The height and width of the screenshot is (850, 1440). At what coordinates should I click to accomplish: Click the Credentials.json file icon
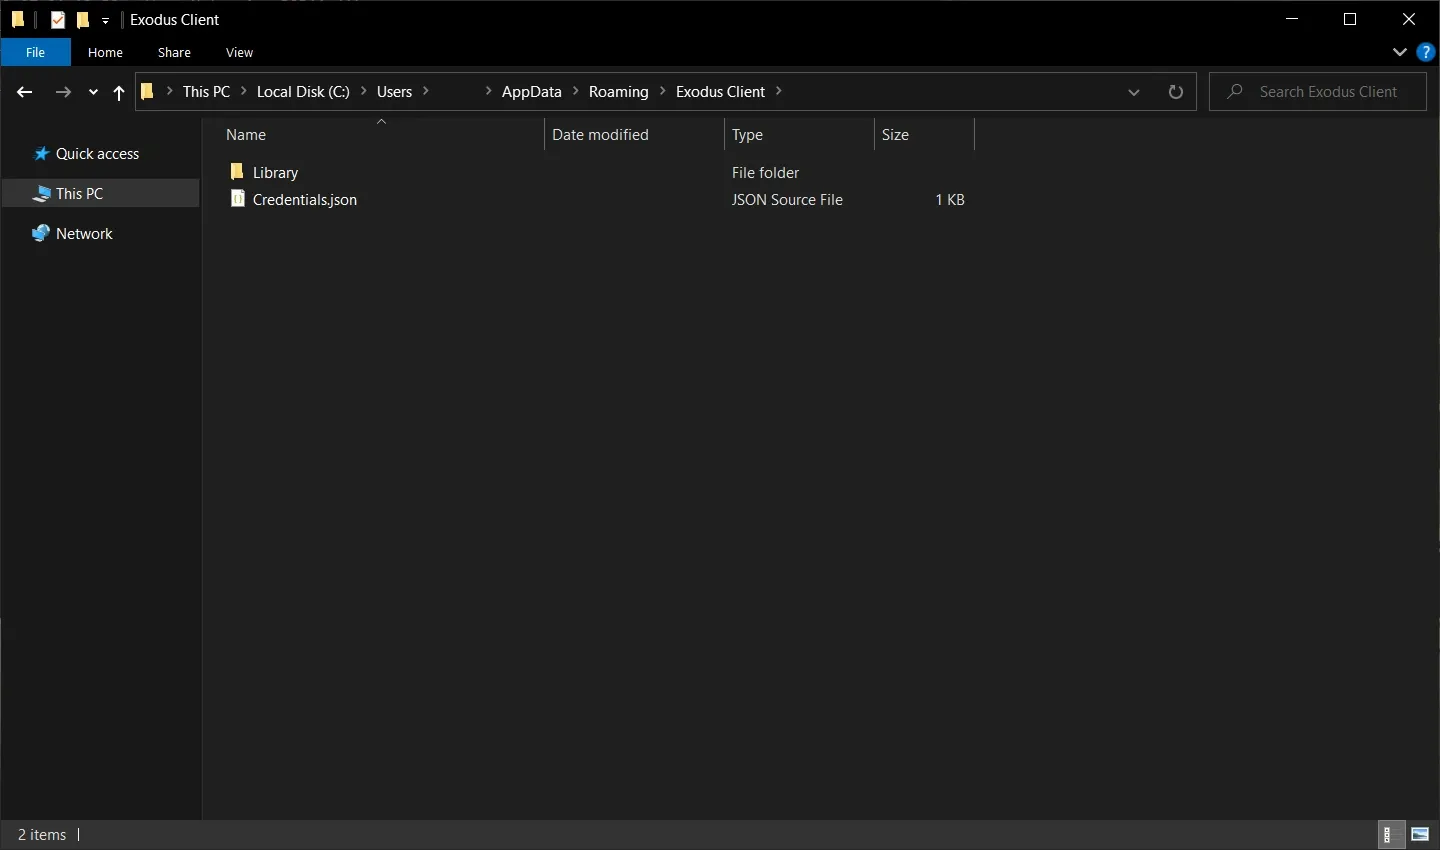point(237,199)
